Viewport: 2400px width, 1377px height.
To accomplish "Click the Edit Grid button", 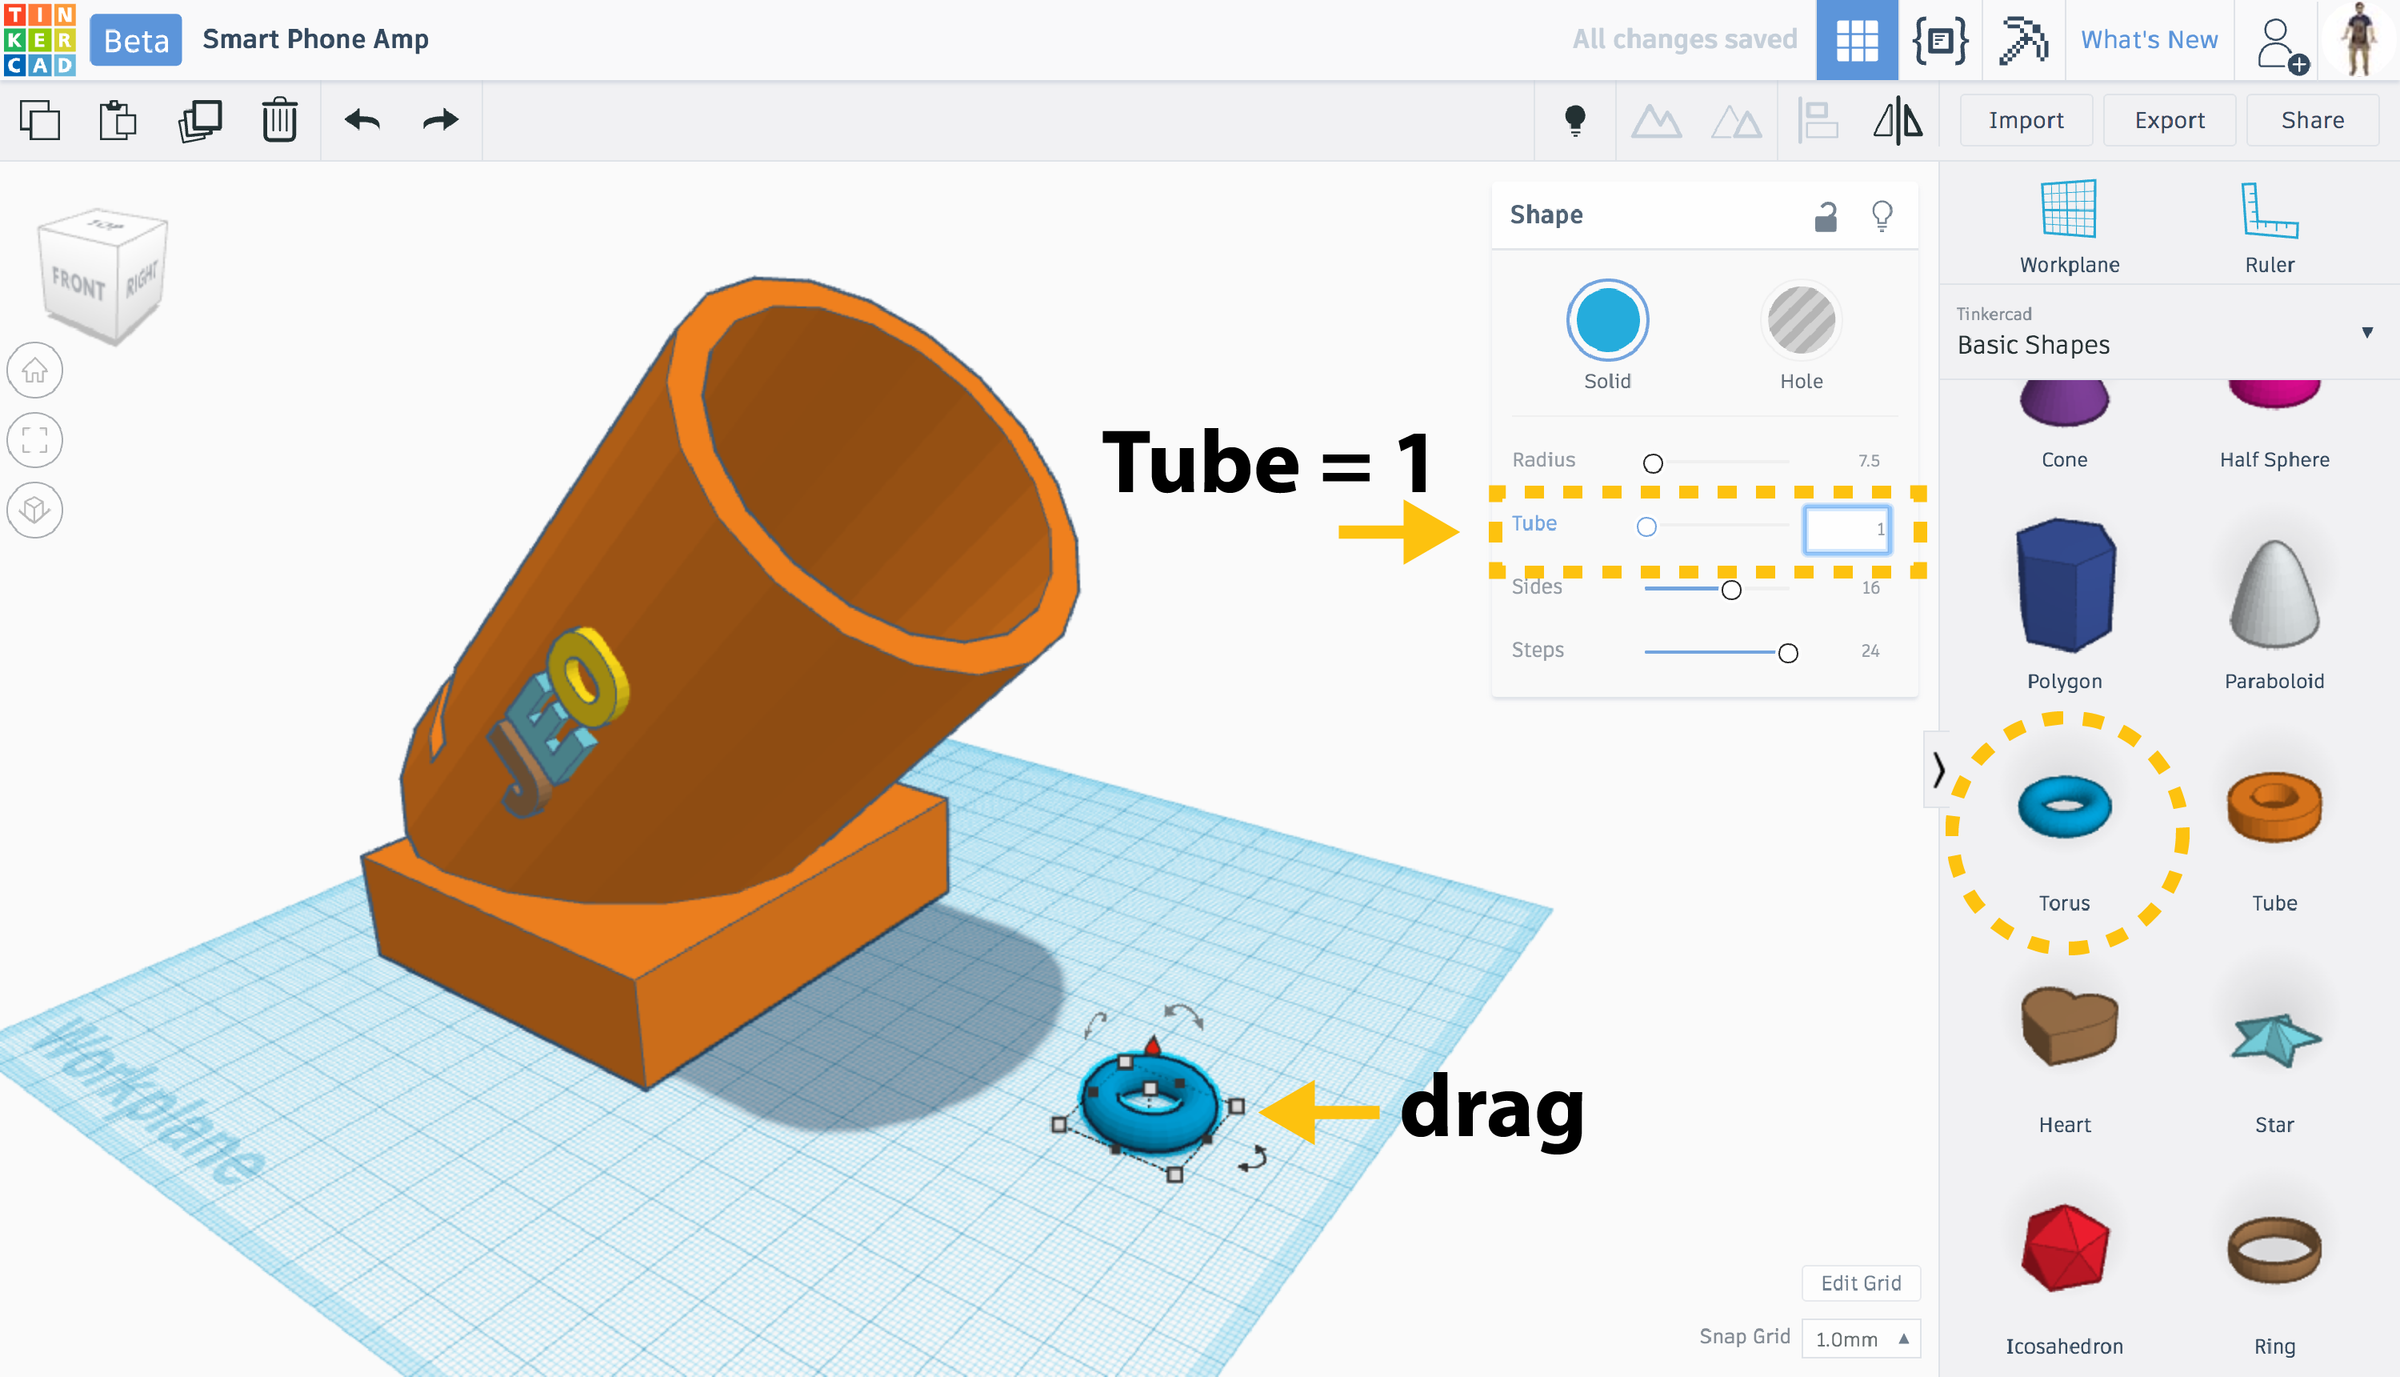I will (x=1860, y=1283).
